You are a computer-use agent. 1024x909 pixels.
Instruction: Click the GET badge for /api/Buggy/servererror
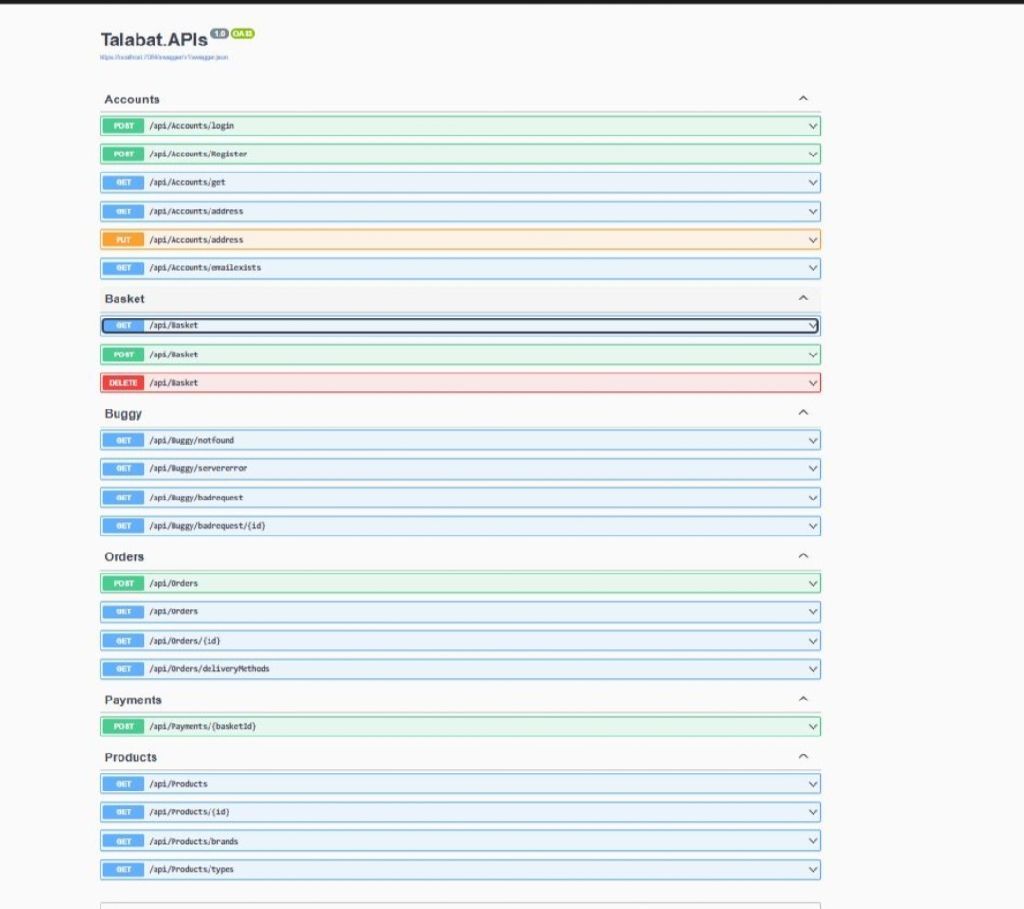pos(124,469)
